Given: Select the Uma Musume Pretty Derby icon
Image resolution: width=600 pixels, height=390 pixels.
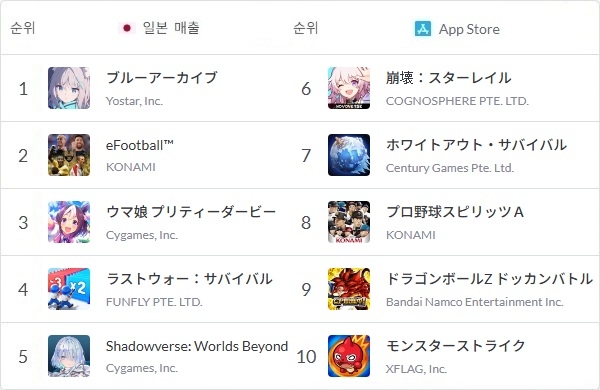Looking at the screenshot, I should click(x=69, y=222).
